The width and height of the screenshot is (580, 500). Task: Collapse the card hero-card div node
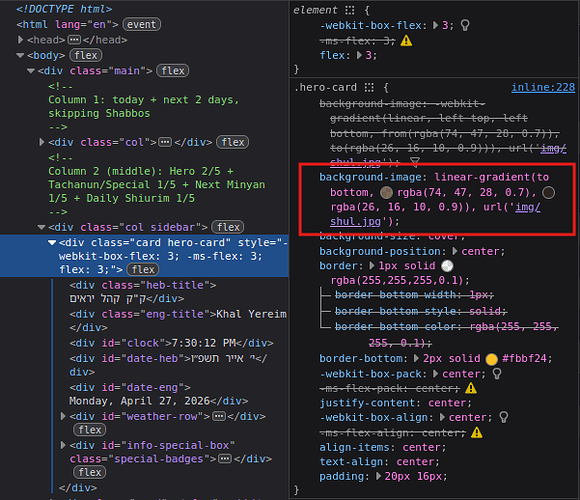pos(52,243)
